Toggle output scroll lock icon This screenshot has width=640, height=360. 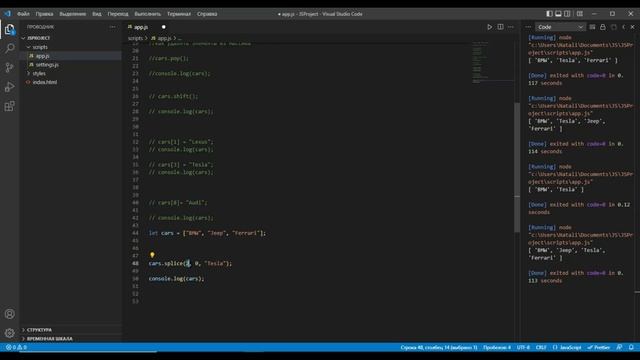click(x=603, y=27)
